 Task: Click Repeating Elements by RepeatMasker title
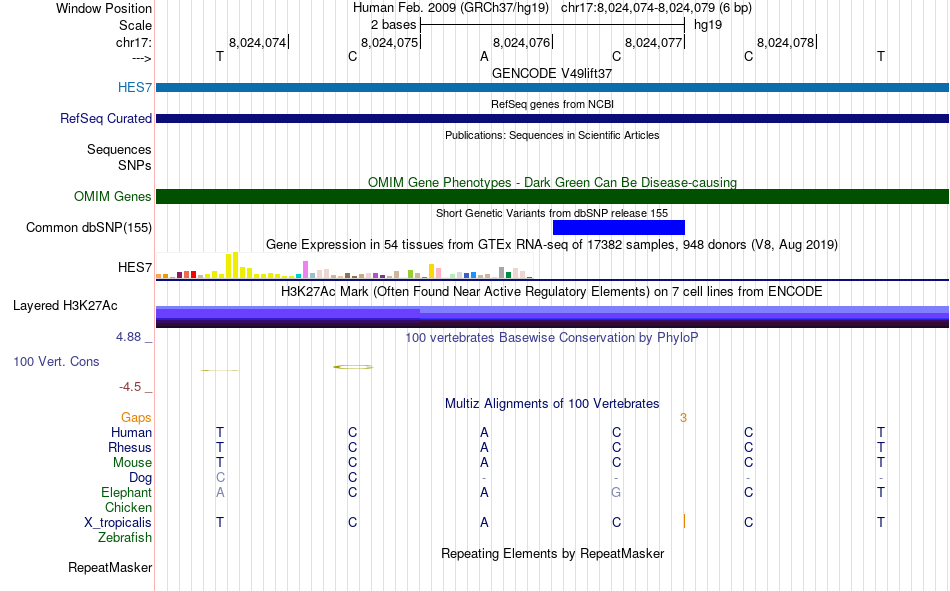coord(552,553)
